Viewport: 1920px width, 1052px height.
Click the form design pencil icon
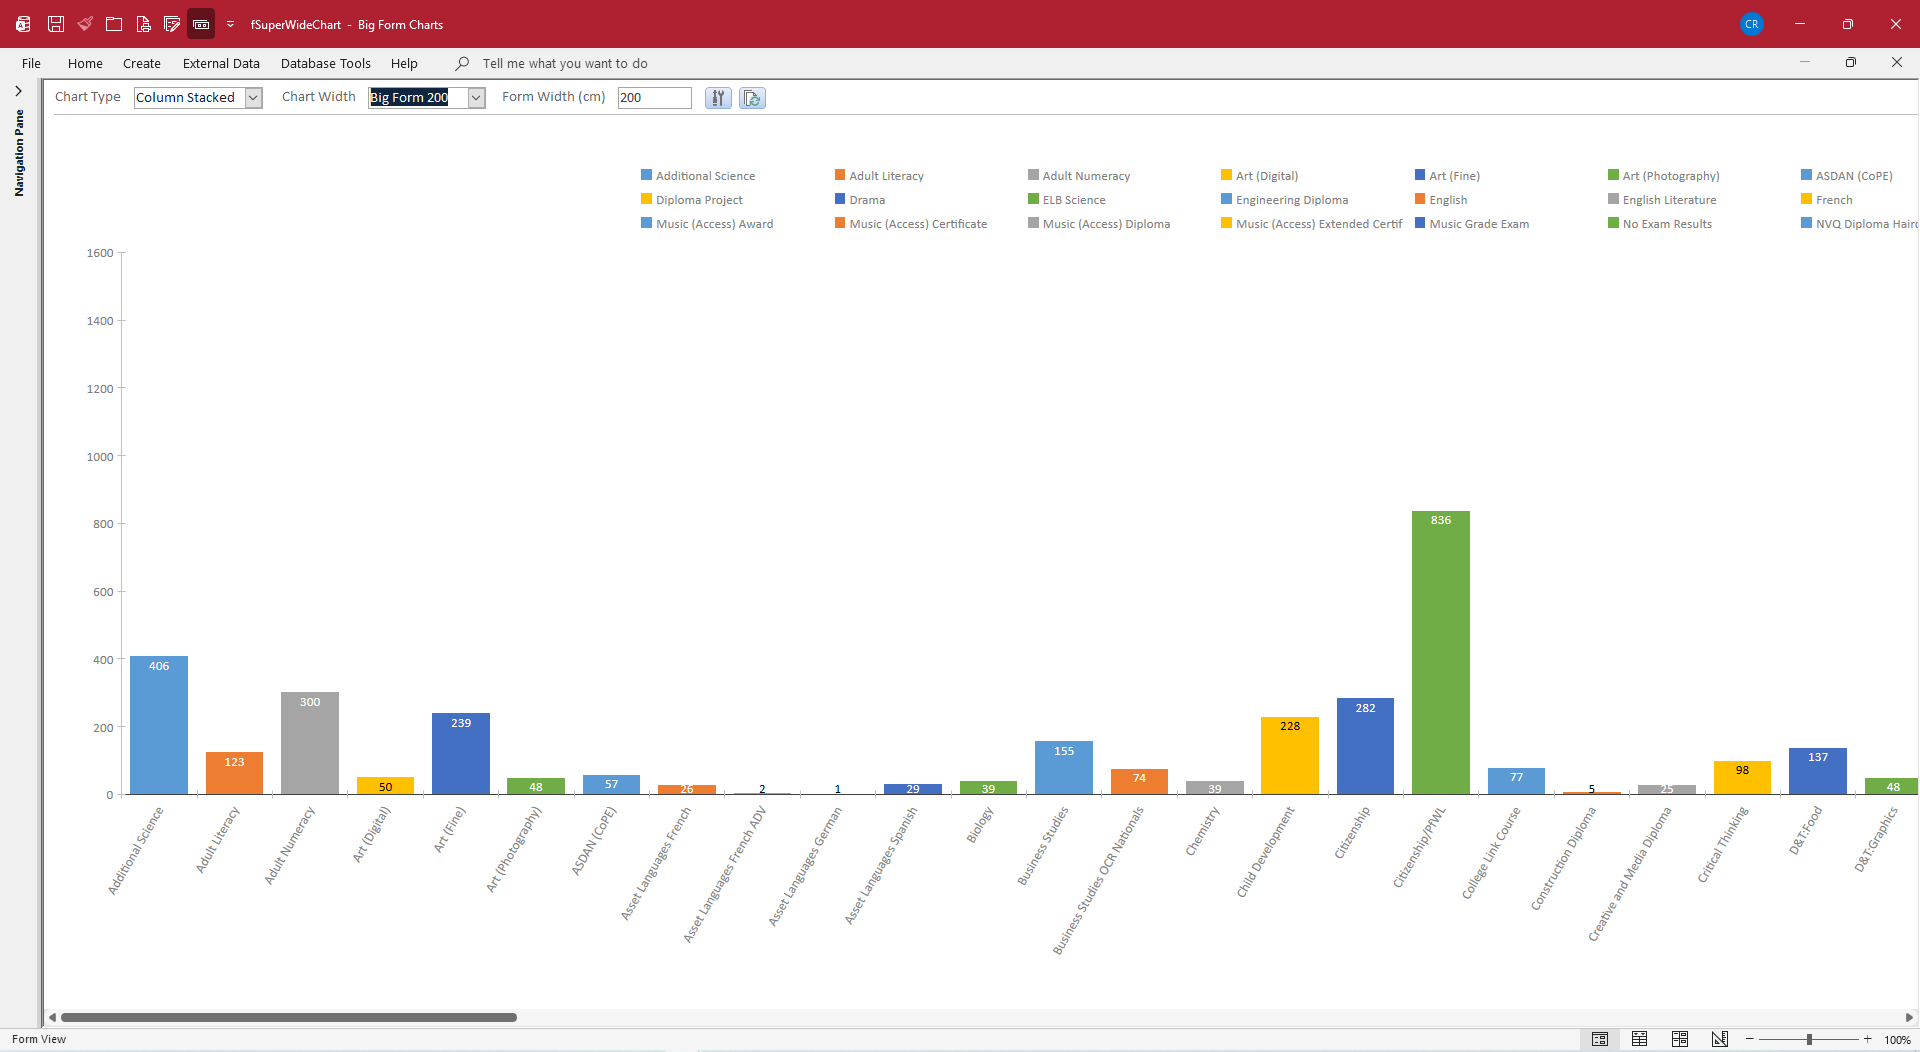(172, 24)
